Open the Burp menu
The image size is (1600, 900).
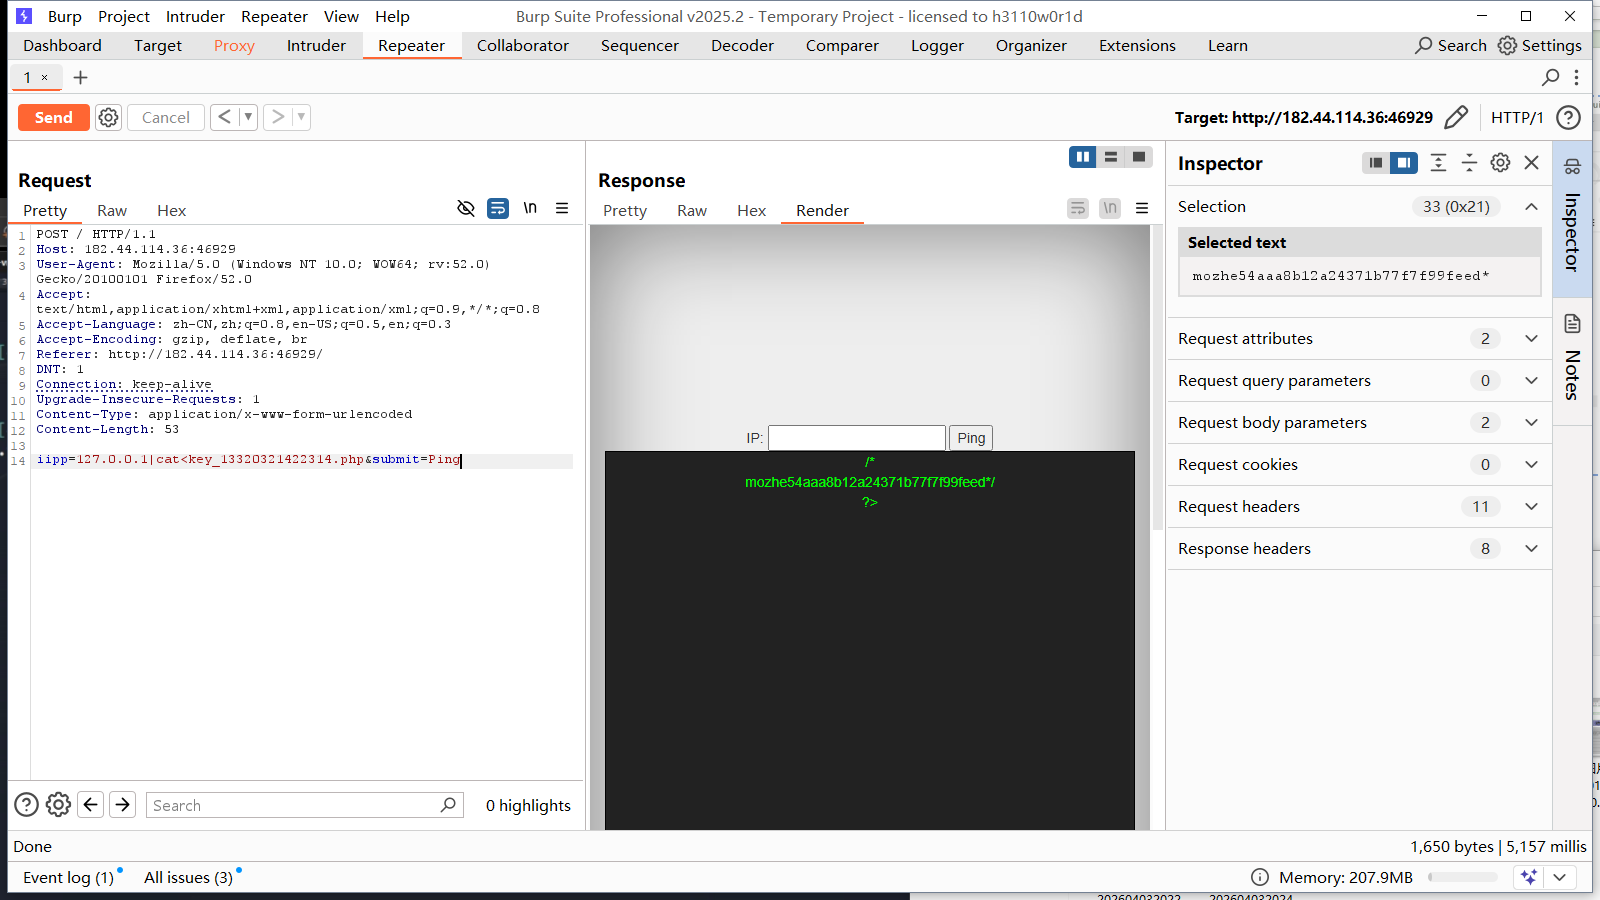click(64, 16)
